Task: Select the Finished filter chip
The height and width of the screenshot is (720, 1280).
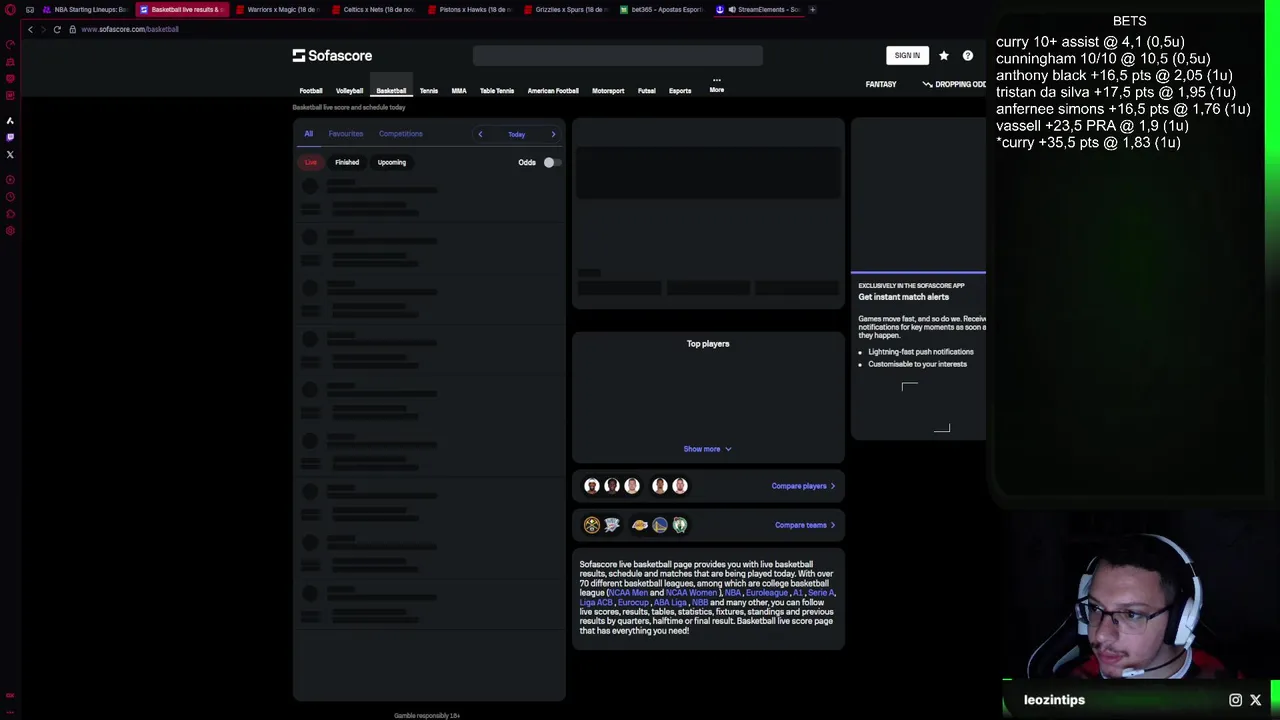Action: (x=347, y=162)
